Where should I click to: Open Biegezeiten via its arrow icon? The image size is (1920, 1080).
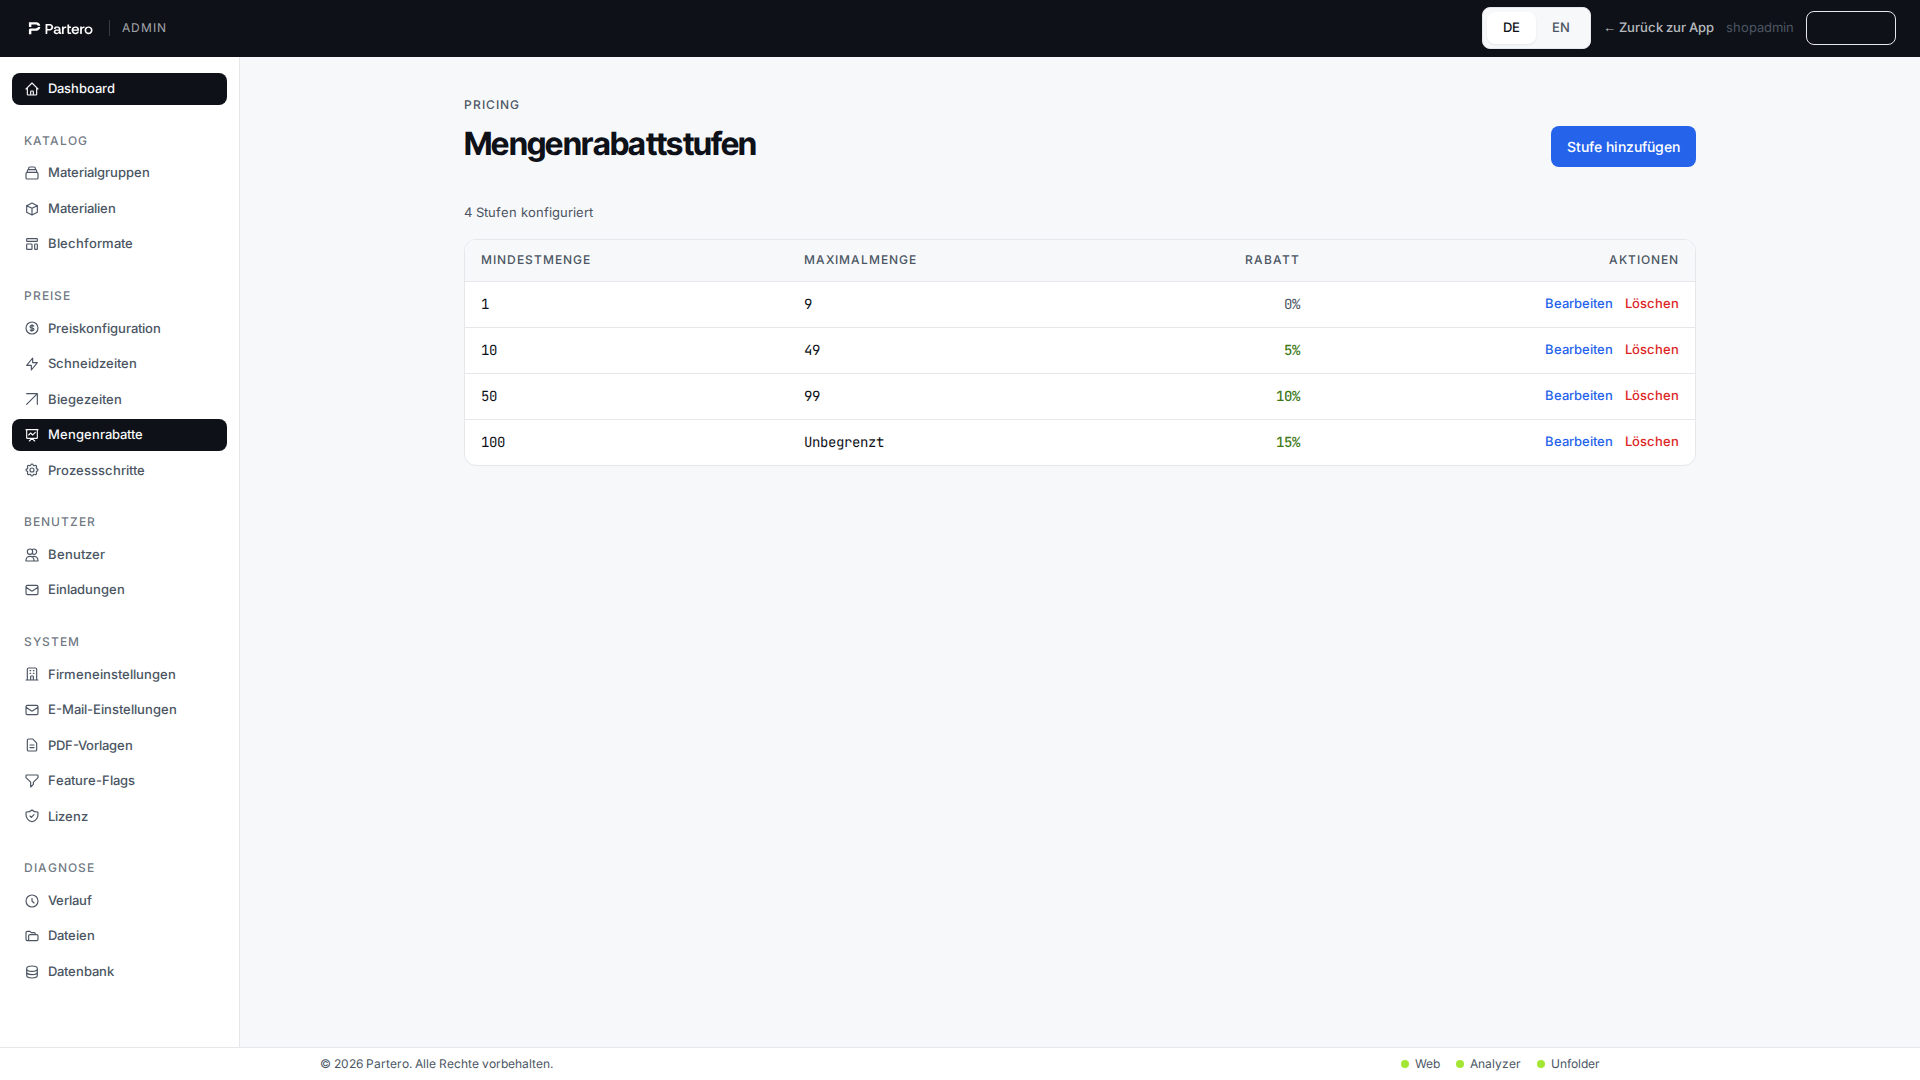(32, 400)
